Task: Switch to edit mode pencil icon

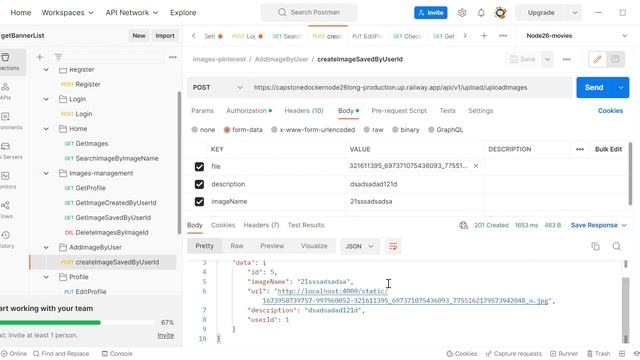Action: point(597,59)
